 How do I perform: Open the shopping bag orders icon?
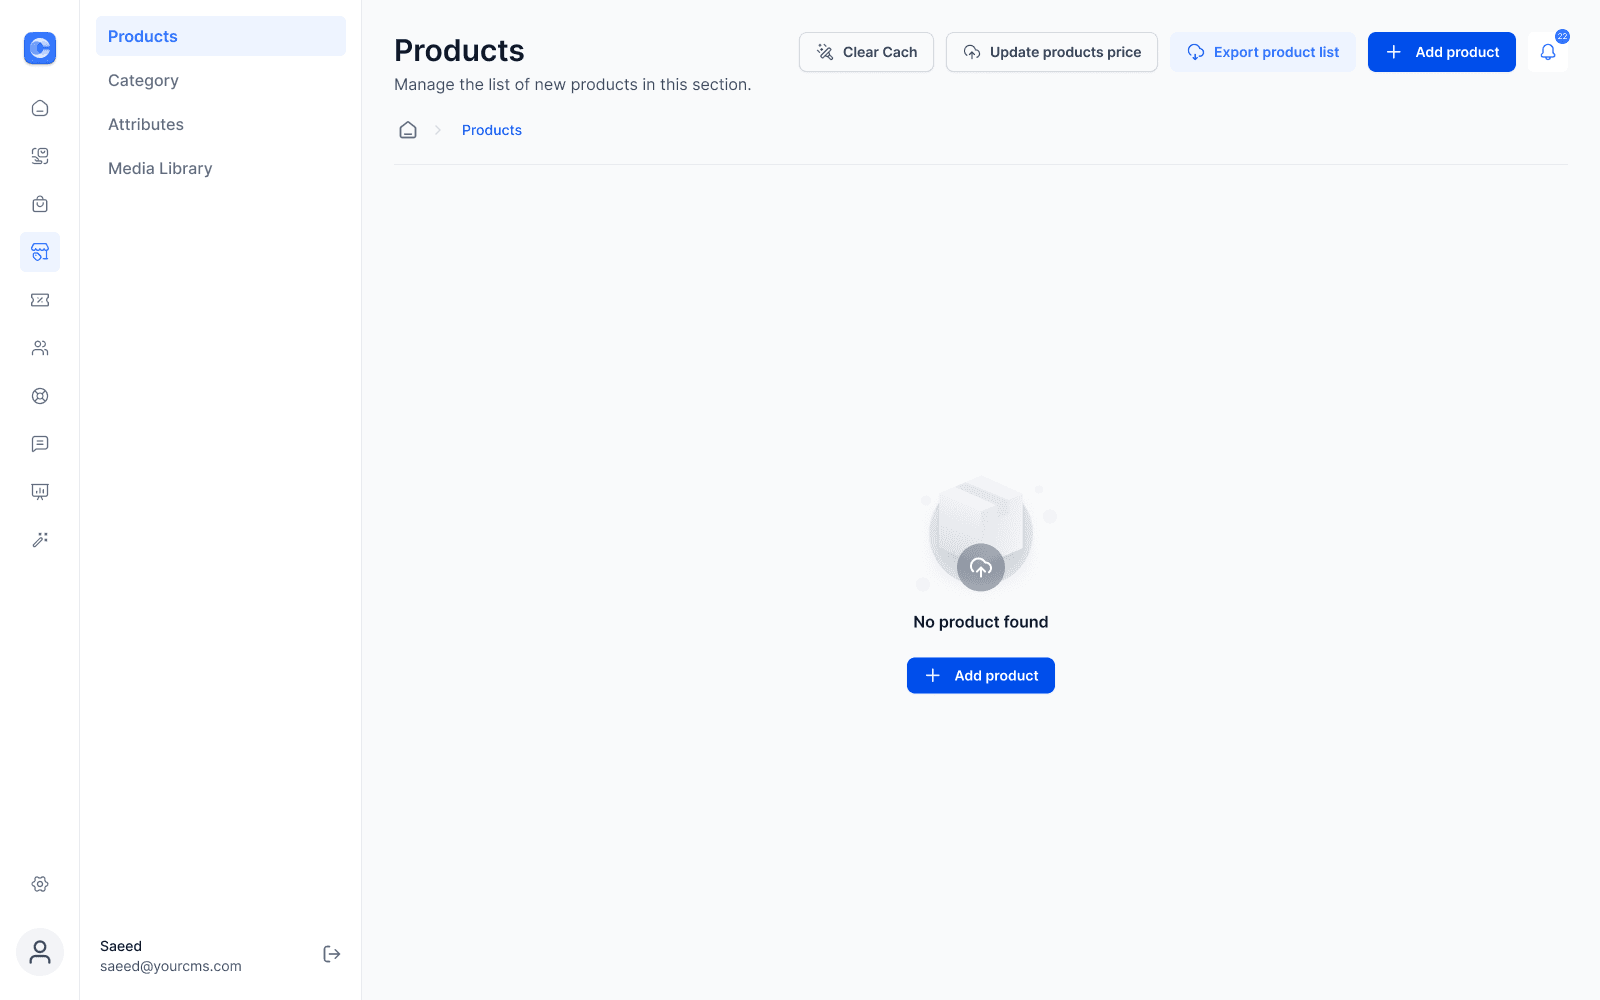click(40, 204)
